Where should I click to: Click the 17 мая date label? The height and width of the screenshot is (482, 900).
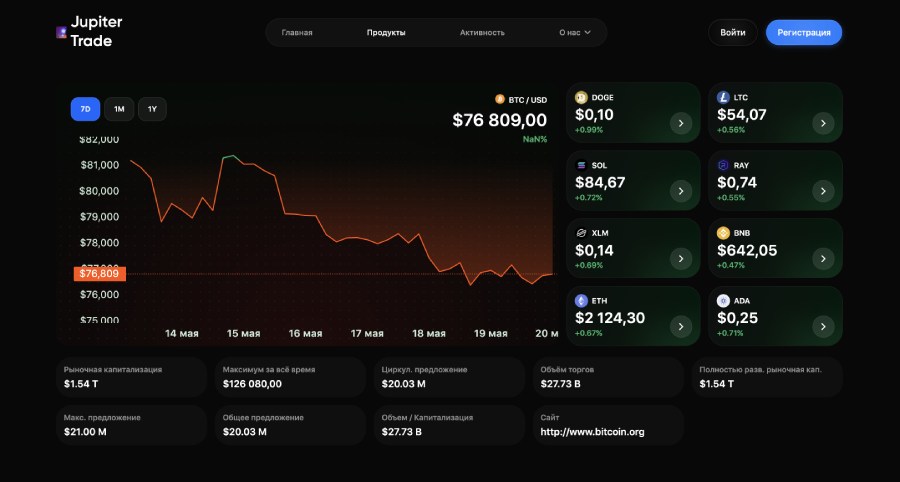(367, 333)
